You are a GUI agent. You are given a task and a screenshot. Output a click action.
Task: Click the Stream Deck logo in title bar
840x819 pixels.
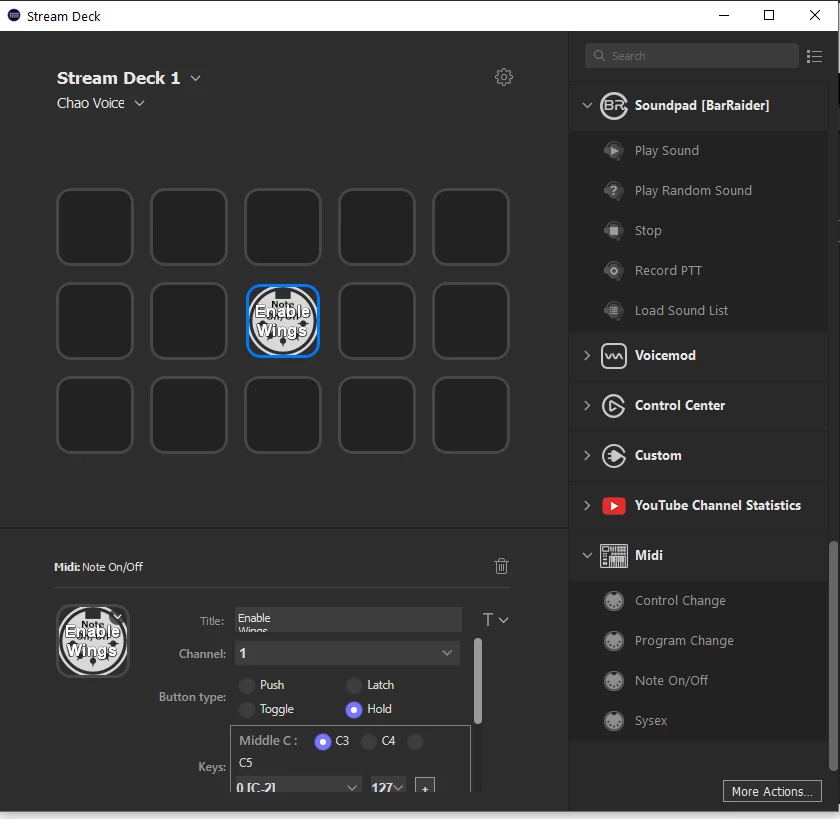coord(14,16)
